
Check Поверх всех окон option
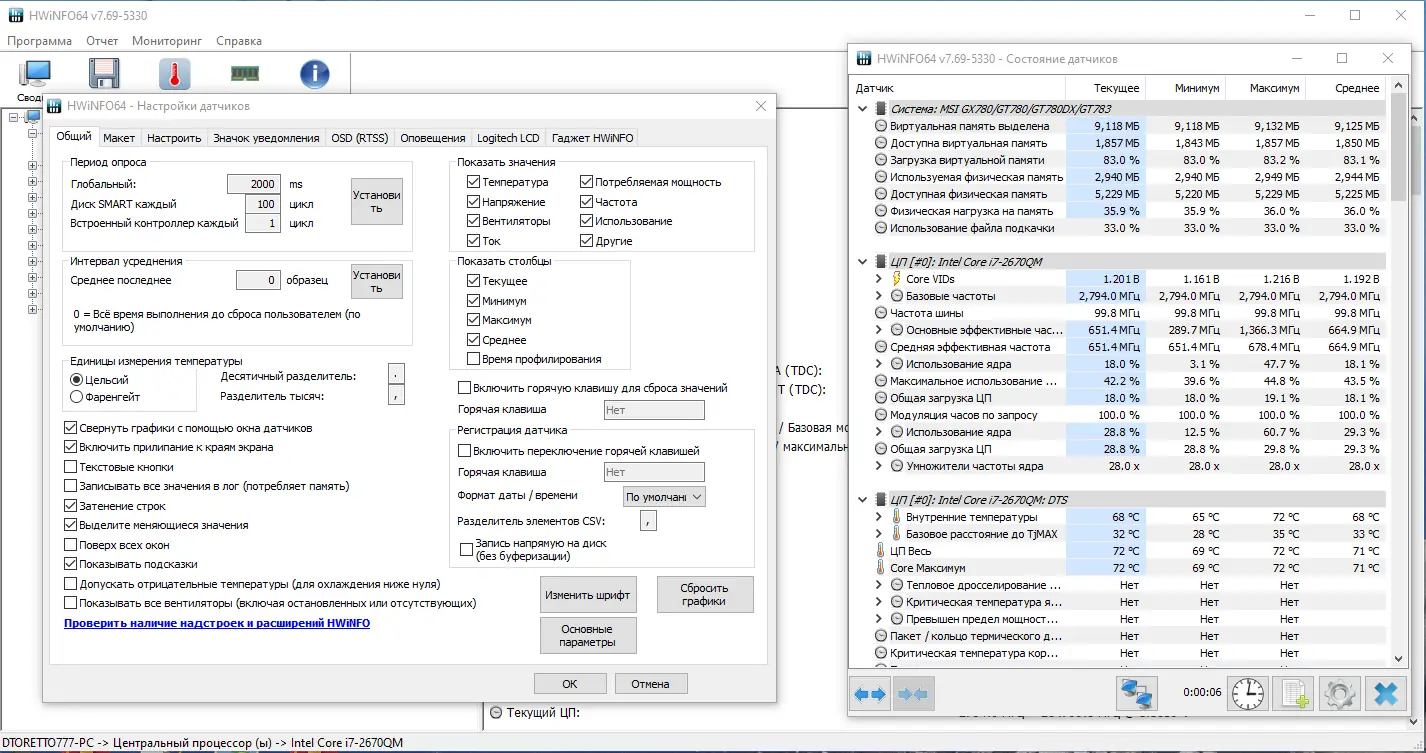[x=70, y=545]
